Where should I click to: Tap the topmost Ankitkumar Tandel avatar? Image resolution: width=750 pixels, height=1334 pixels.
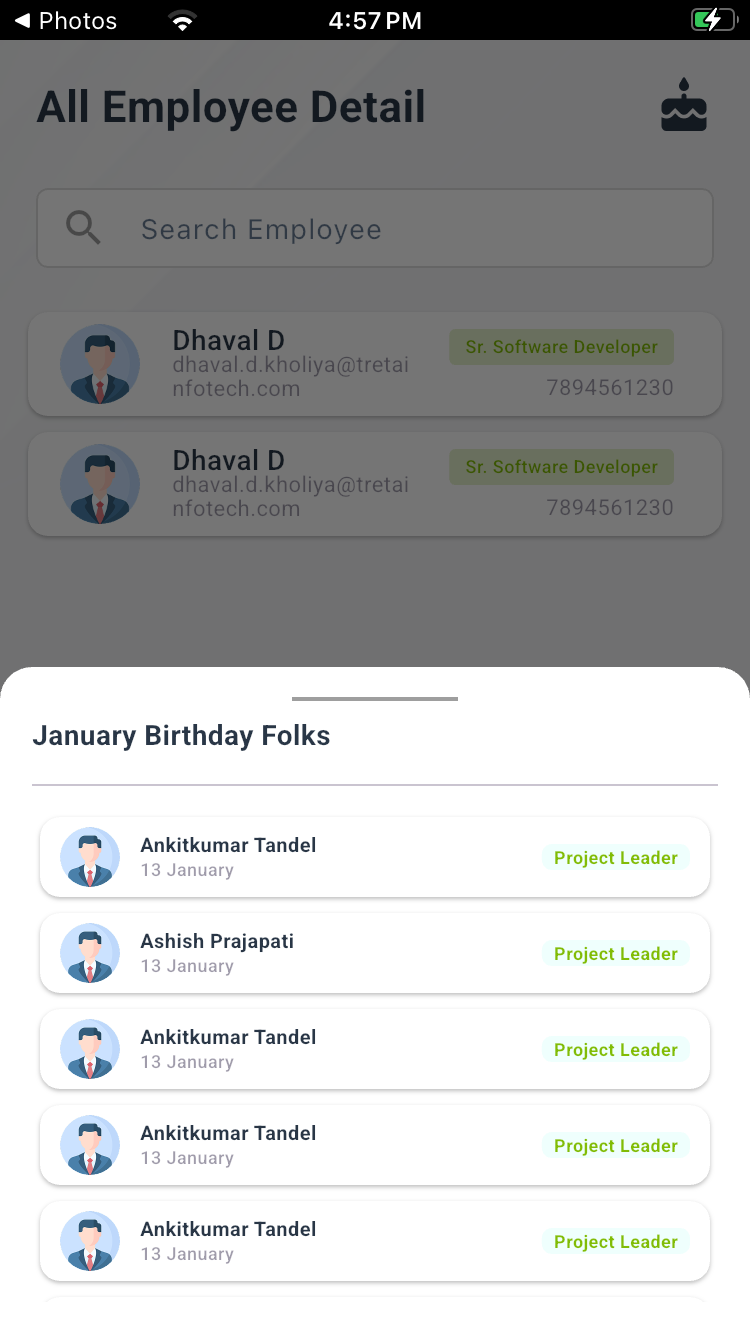(90, 857)
